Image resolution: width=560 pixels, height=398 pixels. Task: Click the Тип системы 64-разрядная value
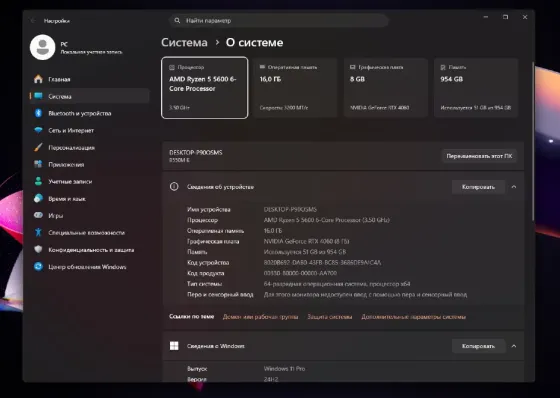click(337, 284)
